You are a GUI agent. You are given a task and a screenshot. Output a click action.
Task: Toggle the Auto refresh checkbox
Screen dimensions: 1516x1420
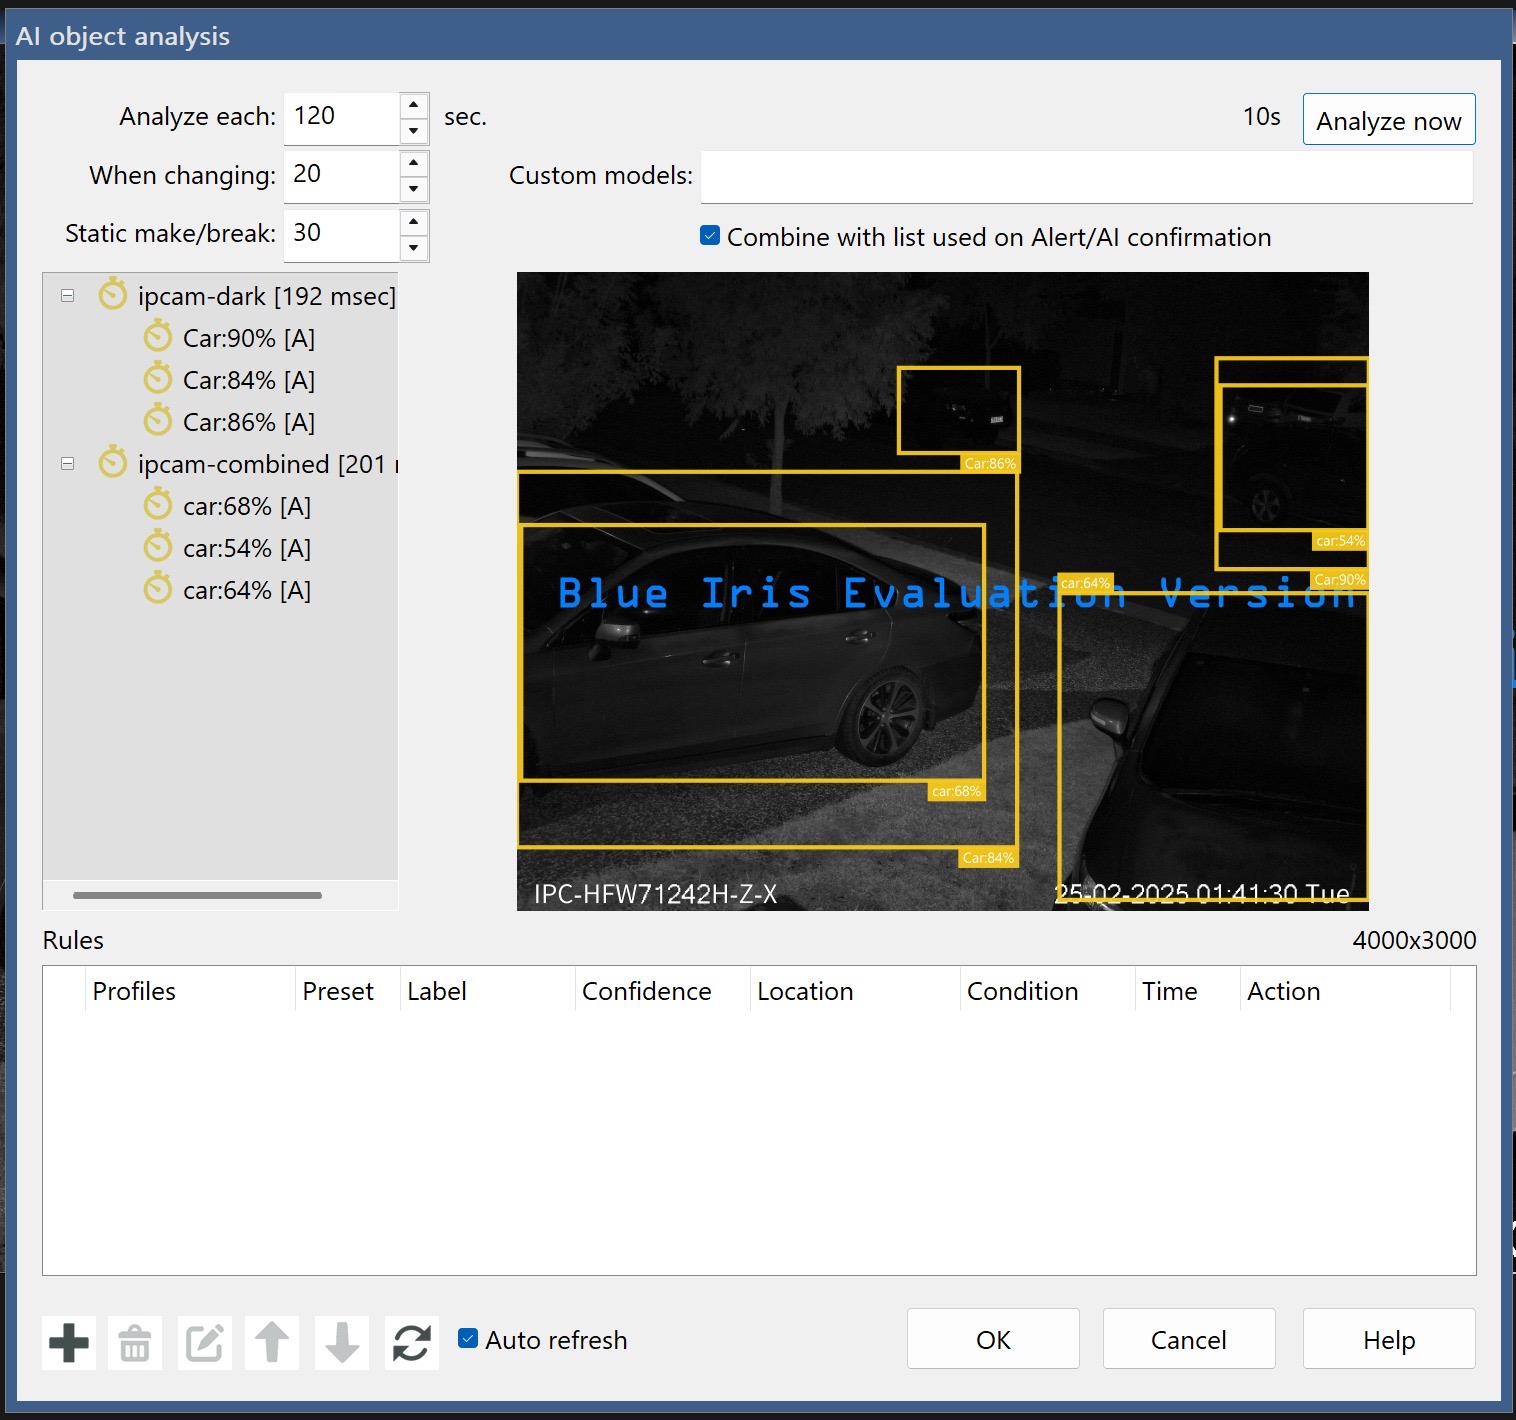(x=468, y=1338)
